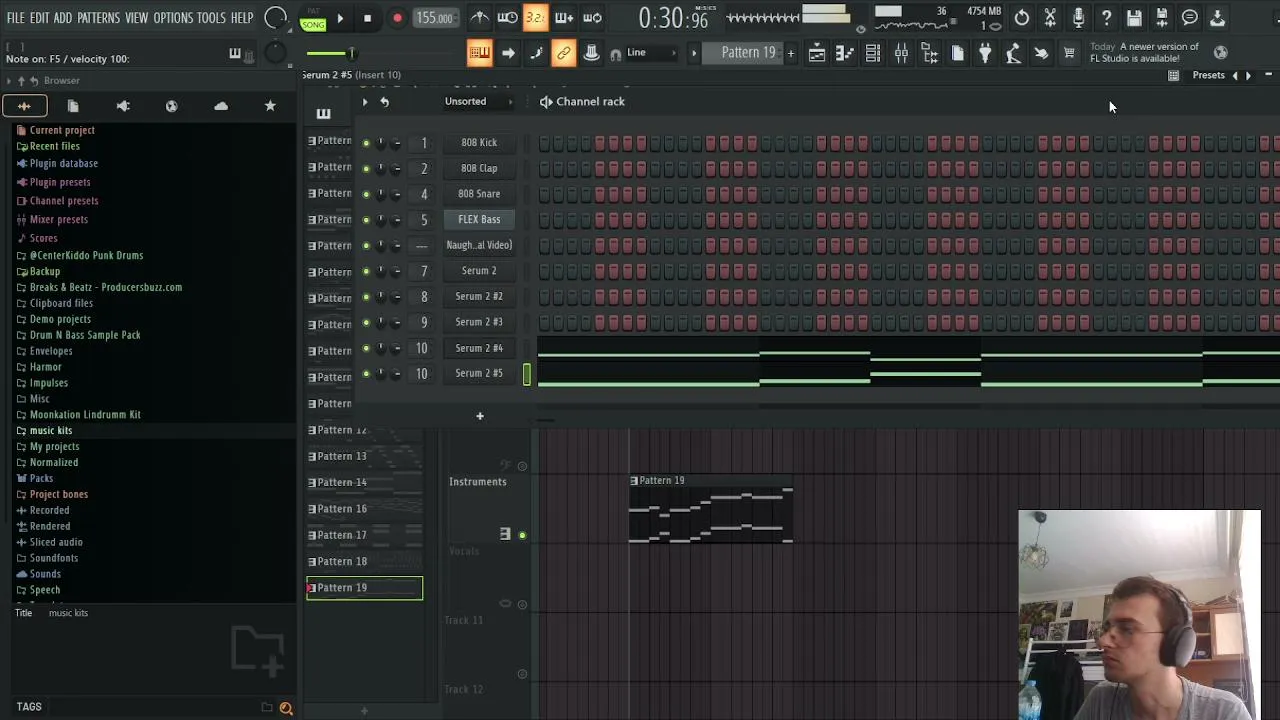The width and height of the screenshot is (1280, 720).
Task: Save the project with the floppy disk icon
Action: tap(1134, 18)
